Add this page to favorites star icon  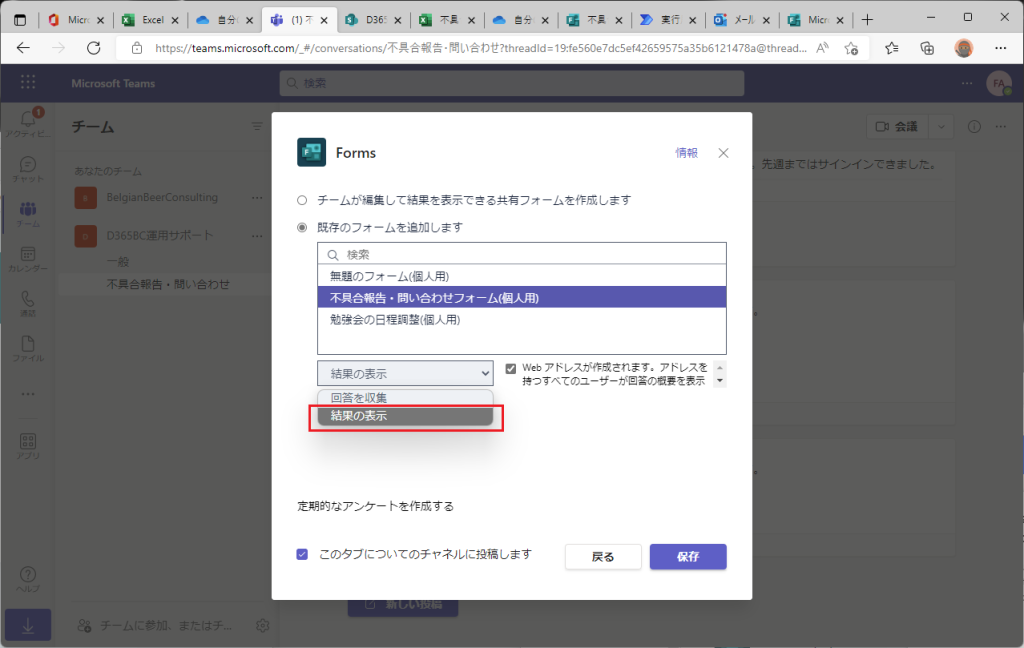click(851, 48)
